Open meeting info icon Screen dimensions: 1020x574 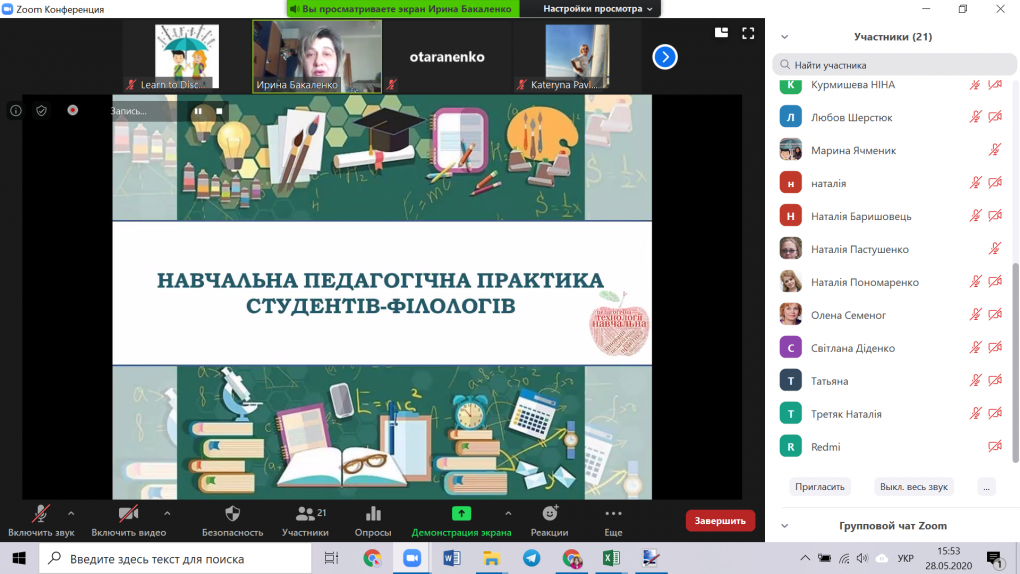click(x=16, y=111)
